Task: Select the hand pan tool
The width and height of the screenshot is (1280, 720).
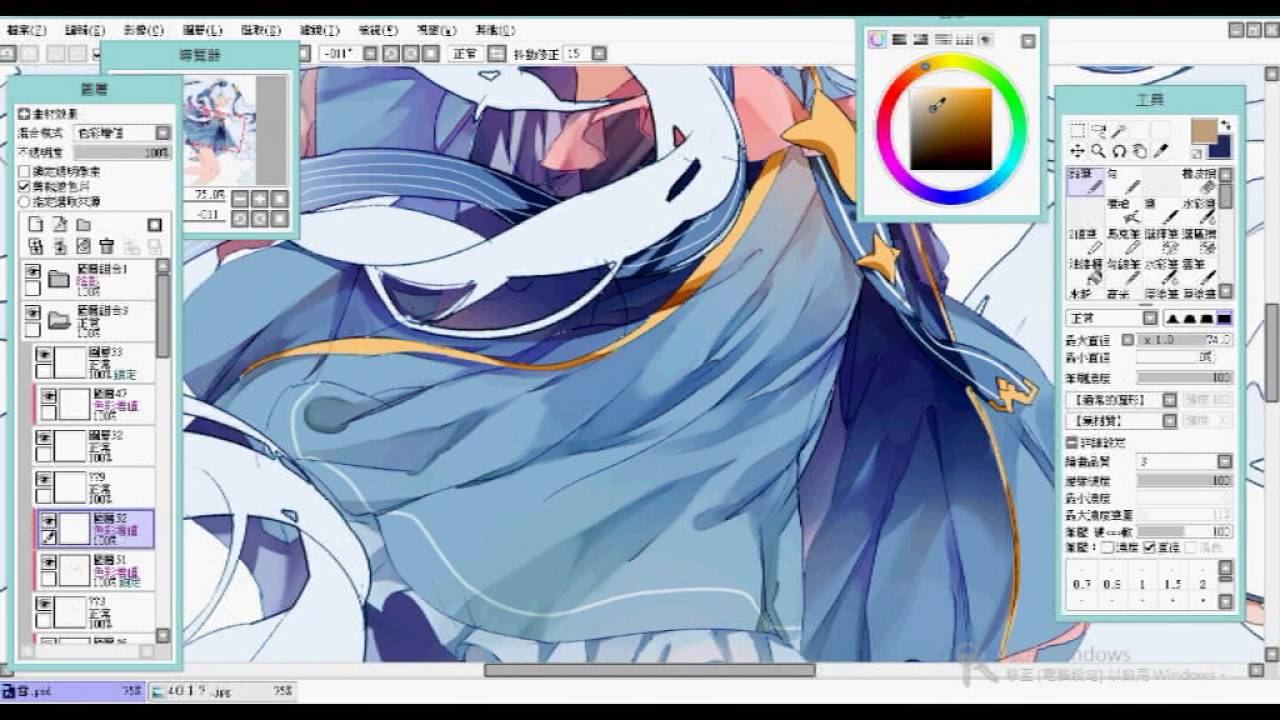Action: [x=1140, y=151]
